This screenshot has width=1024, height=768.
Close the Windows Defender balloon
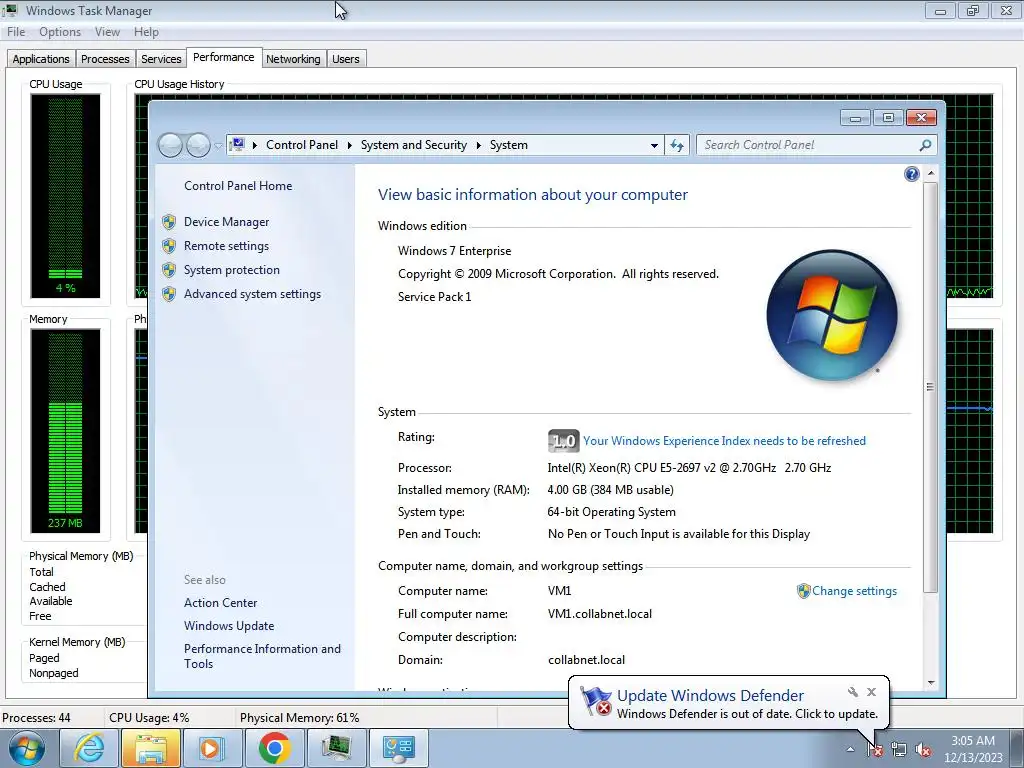[871, 692]
